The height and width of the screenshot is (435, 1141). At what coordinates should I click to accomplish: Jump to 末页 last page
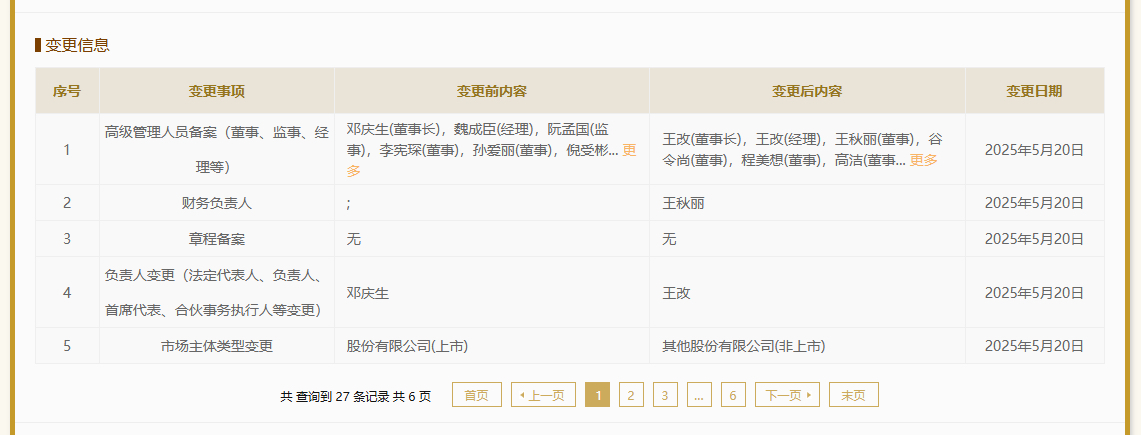pyautogui.click(x=854, y=395)
